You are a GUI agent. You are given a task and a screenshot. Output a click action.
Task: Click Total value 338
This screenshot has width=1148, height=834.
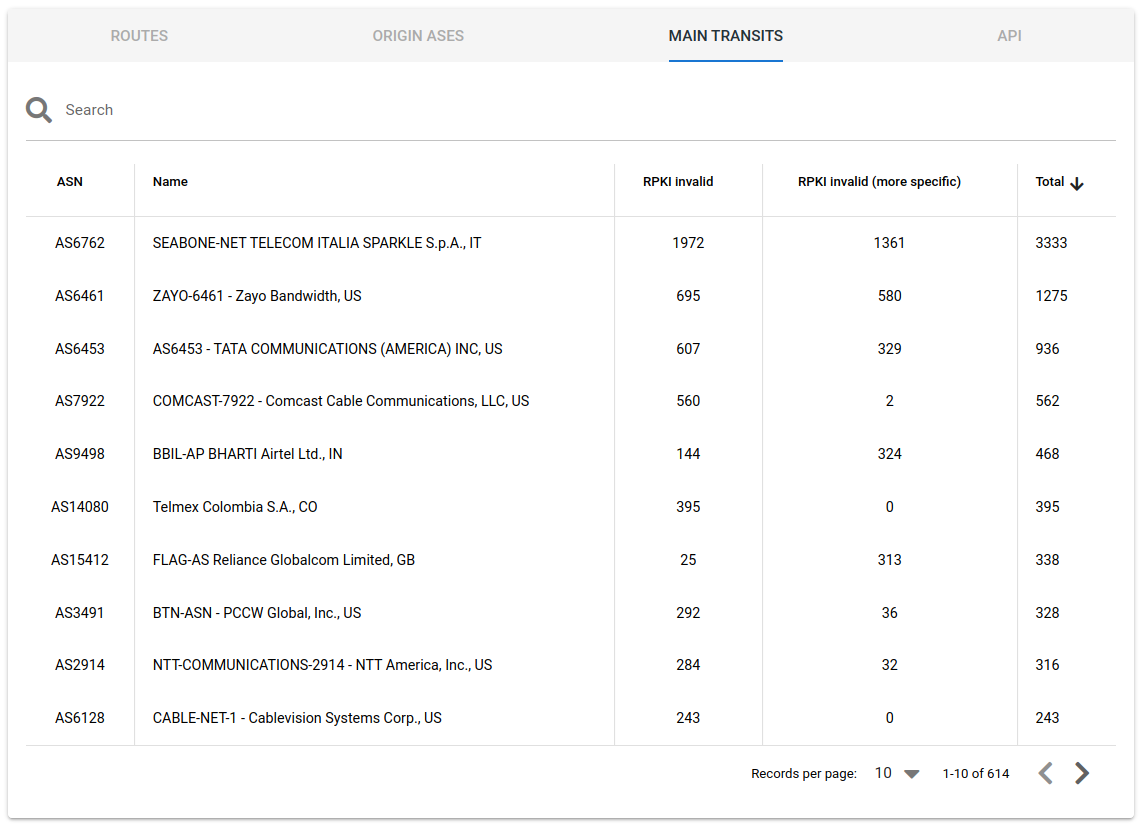click(1048, 560)
